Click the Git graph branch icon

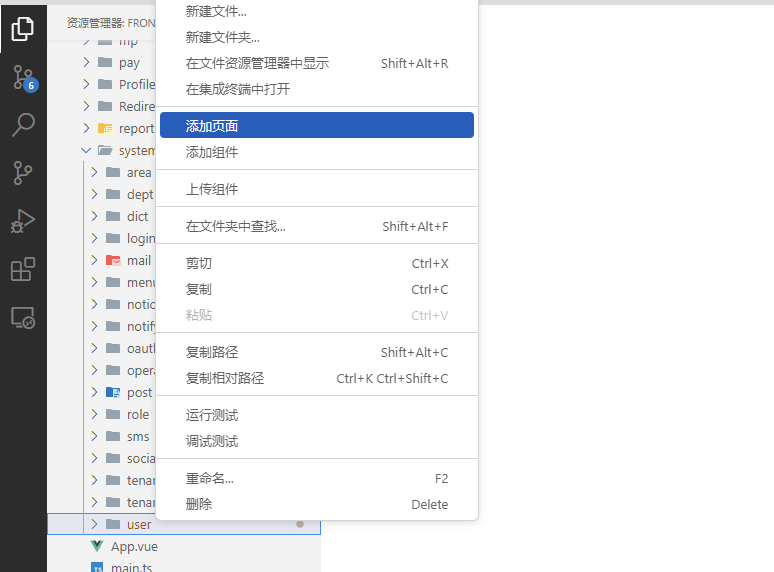23,173
